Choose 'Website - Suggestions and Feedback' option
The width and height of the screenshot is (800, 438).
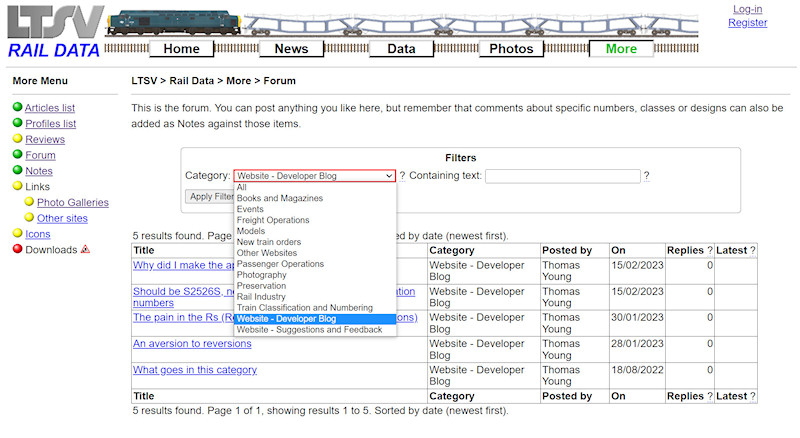309,330
